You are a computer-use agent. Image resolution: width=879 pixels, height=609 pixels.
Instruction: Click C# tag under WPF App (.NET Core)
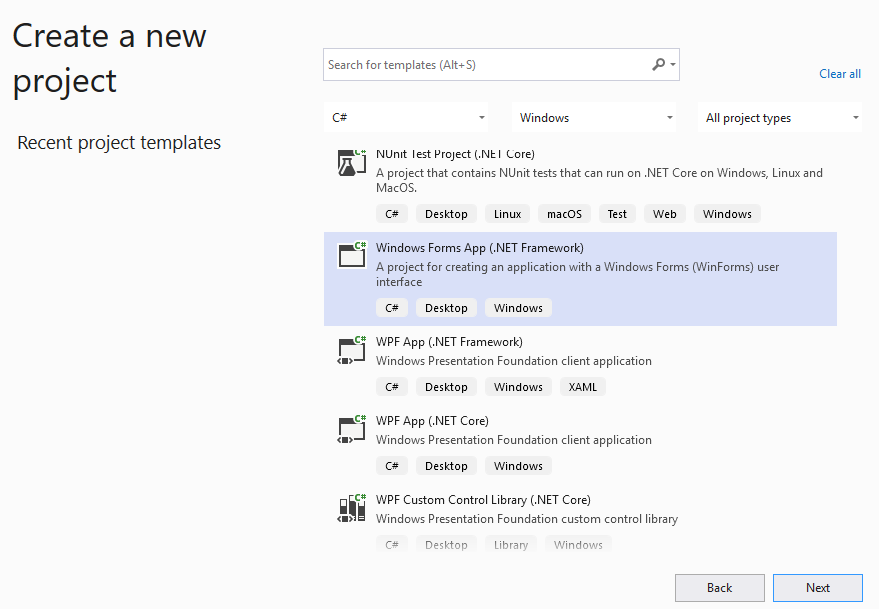392,466
